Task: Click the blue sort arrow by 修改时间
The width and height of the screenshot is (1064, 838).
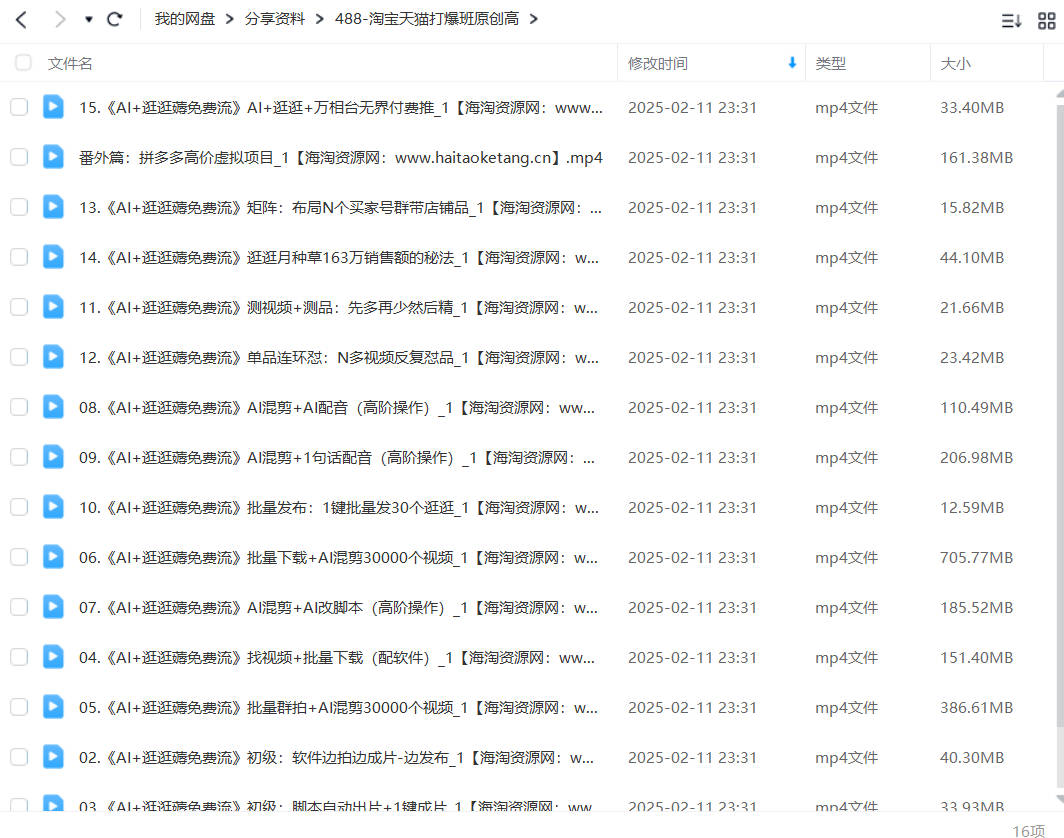Action: tap(792, 63)
